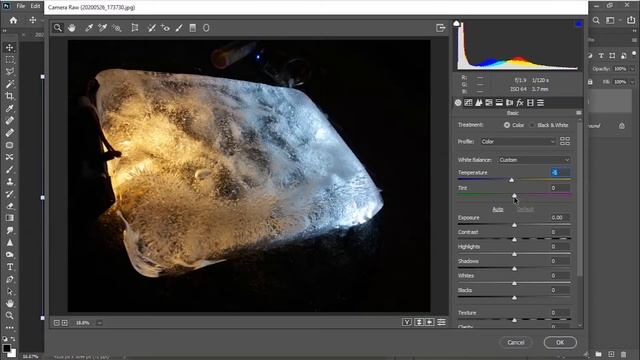
Task: Select the Black & White treatment radio button
Action: click(x=532, y=125)
